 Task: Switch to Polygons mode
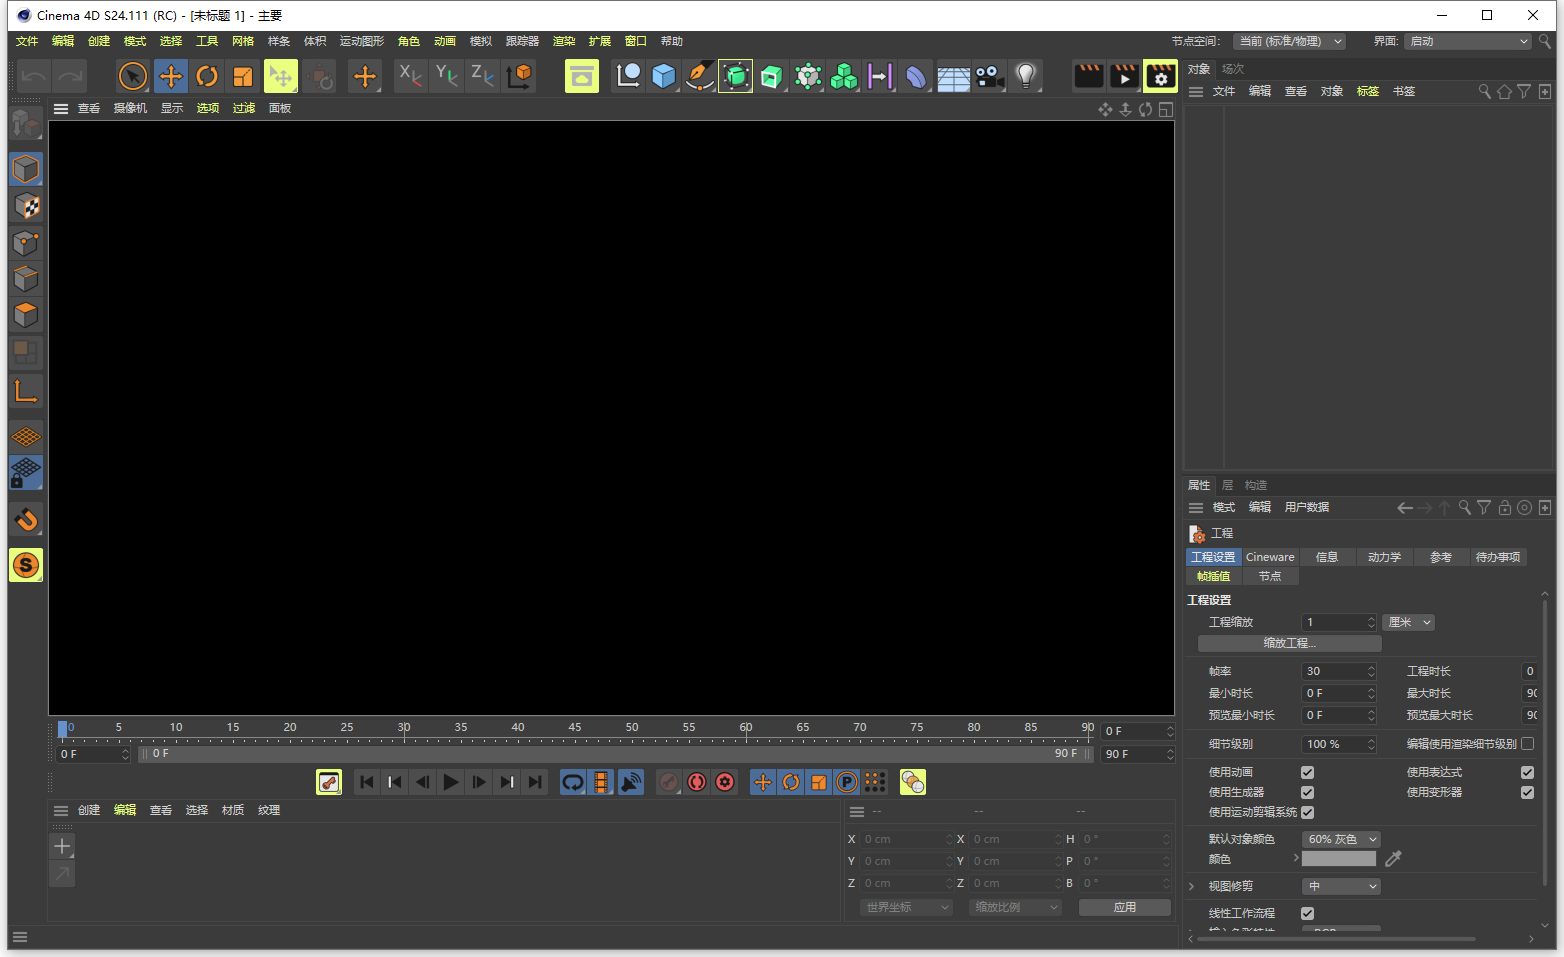point(26,315)
